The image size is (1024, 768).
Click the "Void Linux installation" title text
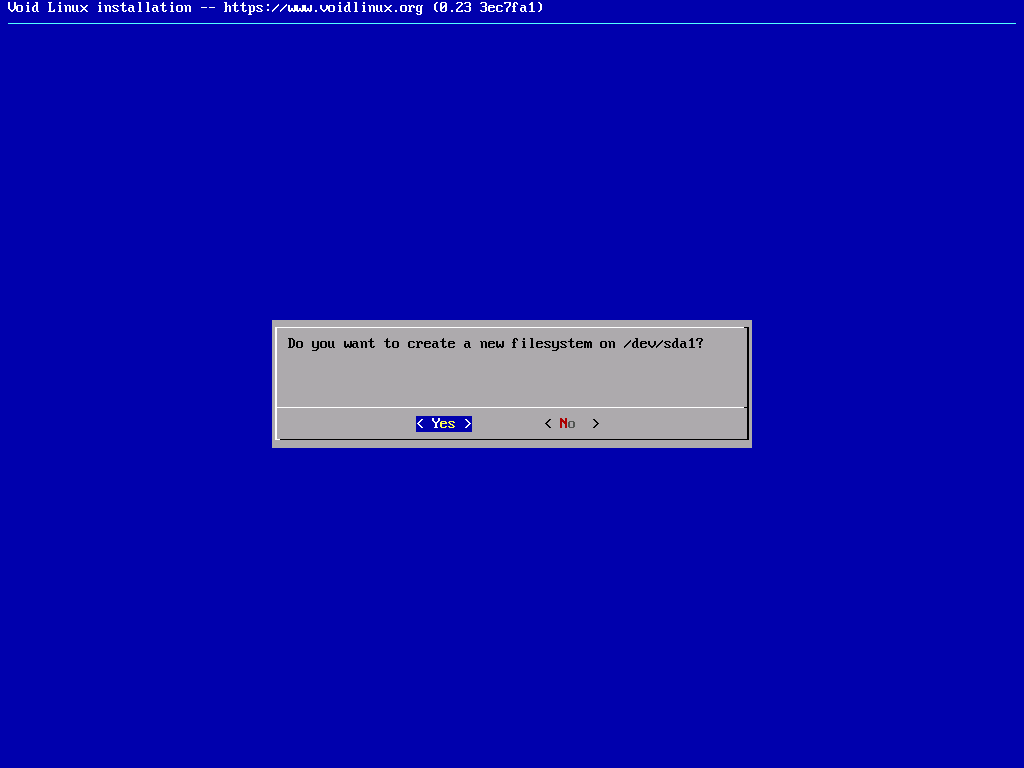99,8
